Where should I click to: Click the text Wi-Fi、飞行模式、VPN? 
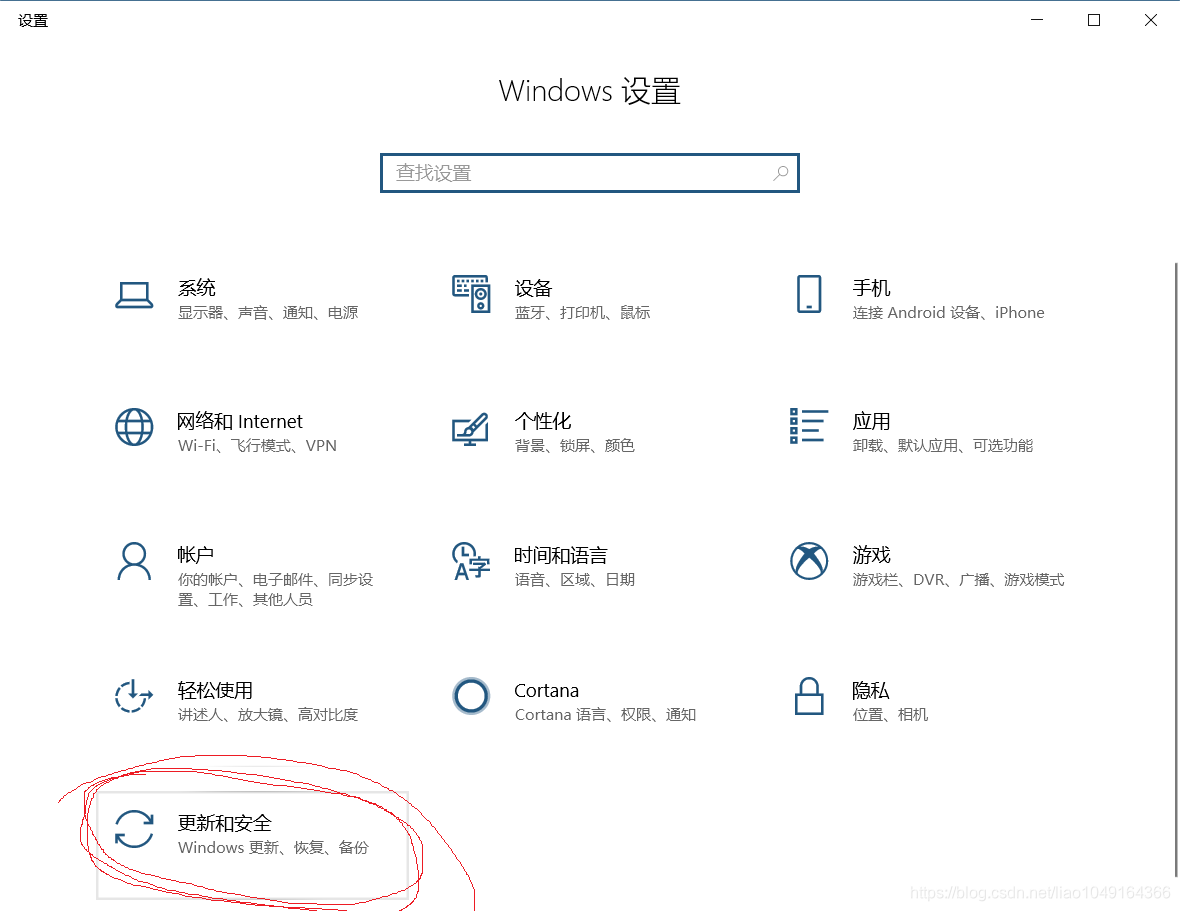pyautogui.click(x=257, y=445)
